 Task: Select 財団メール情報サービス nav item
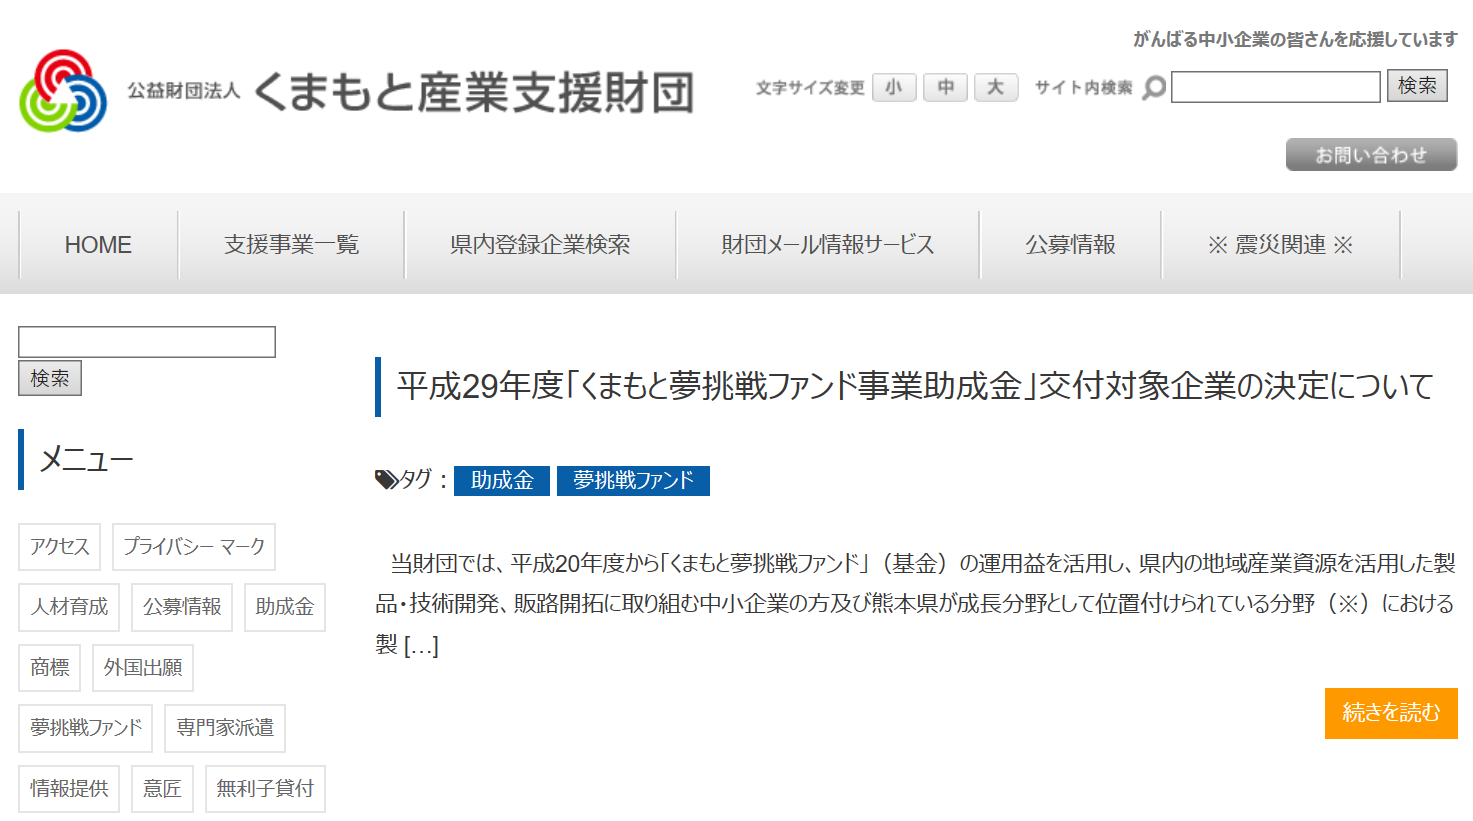click(827, 245)
